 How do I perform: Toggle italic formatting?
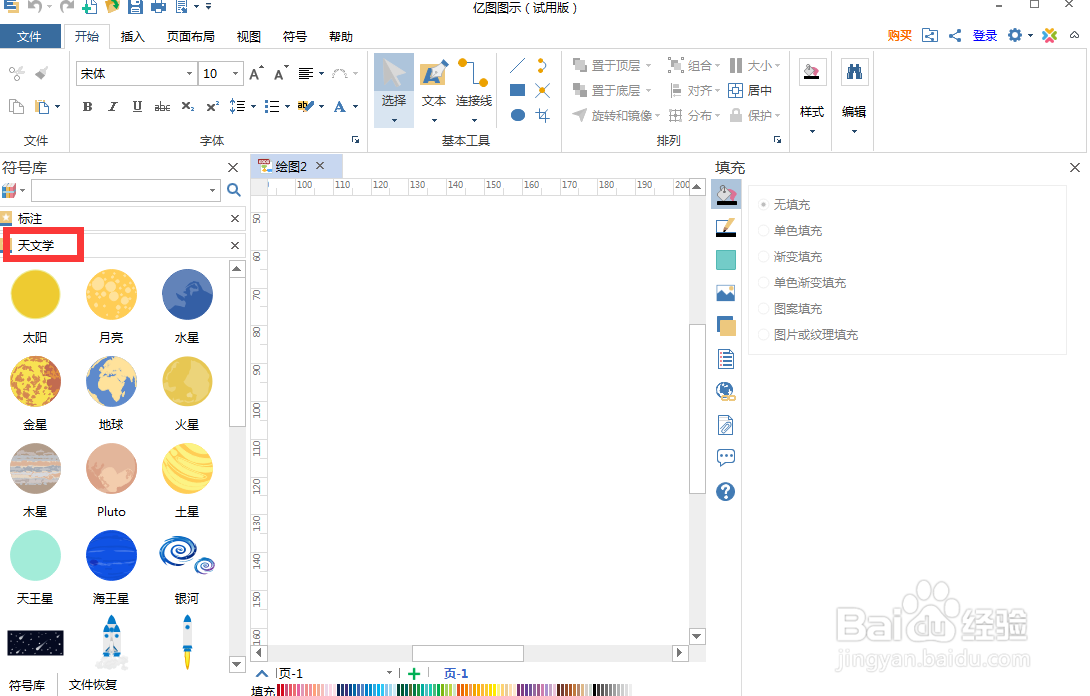click(x=113, y=106)
